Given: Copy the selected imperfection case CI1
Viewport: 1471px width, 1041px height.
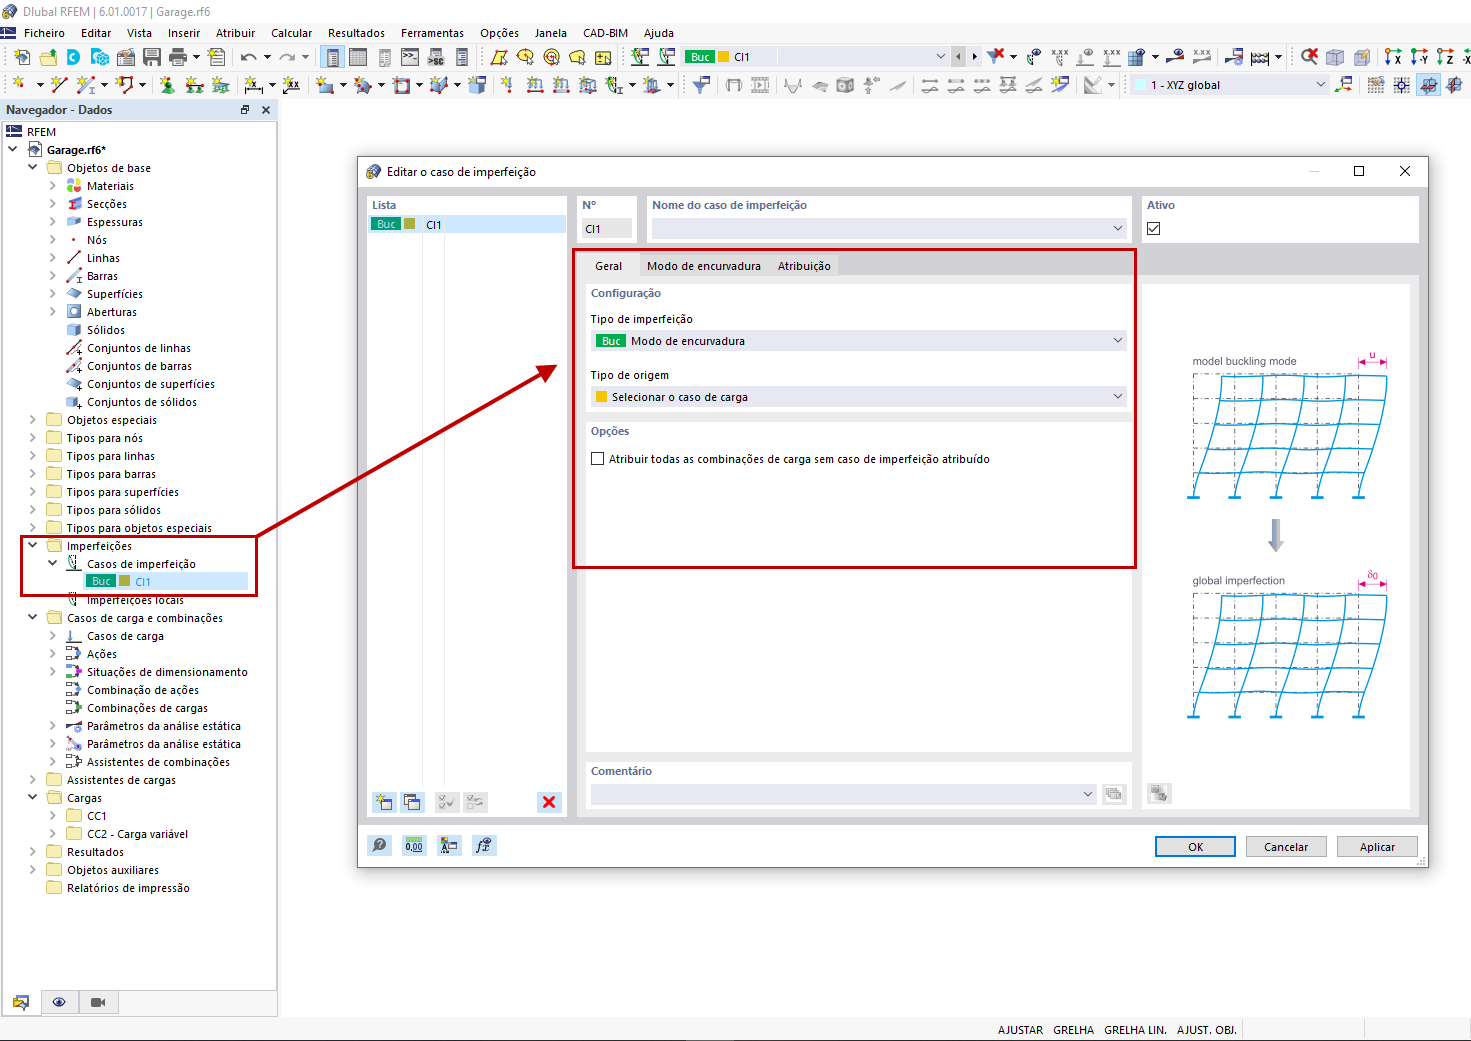Looking at the screenshot, I should pyautogui.click(x=412, y=802).
